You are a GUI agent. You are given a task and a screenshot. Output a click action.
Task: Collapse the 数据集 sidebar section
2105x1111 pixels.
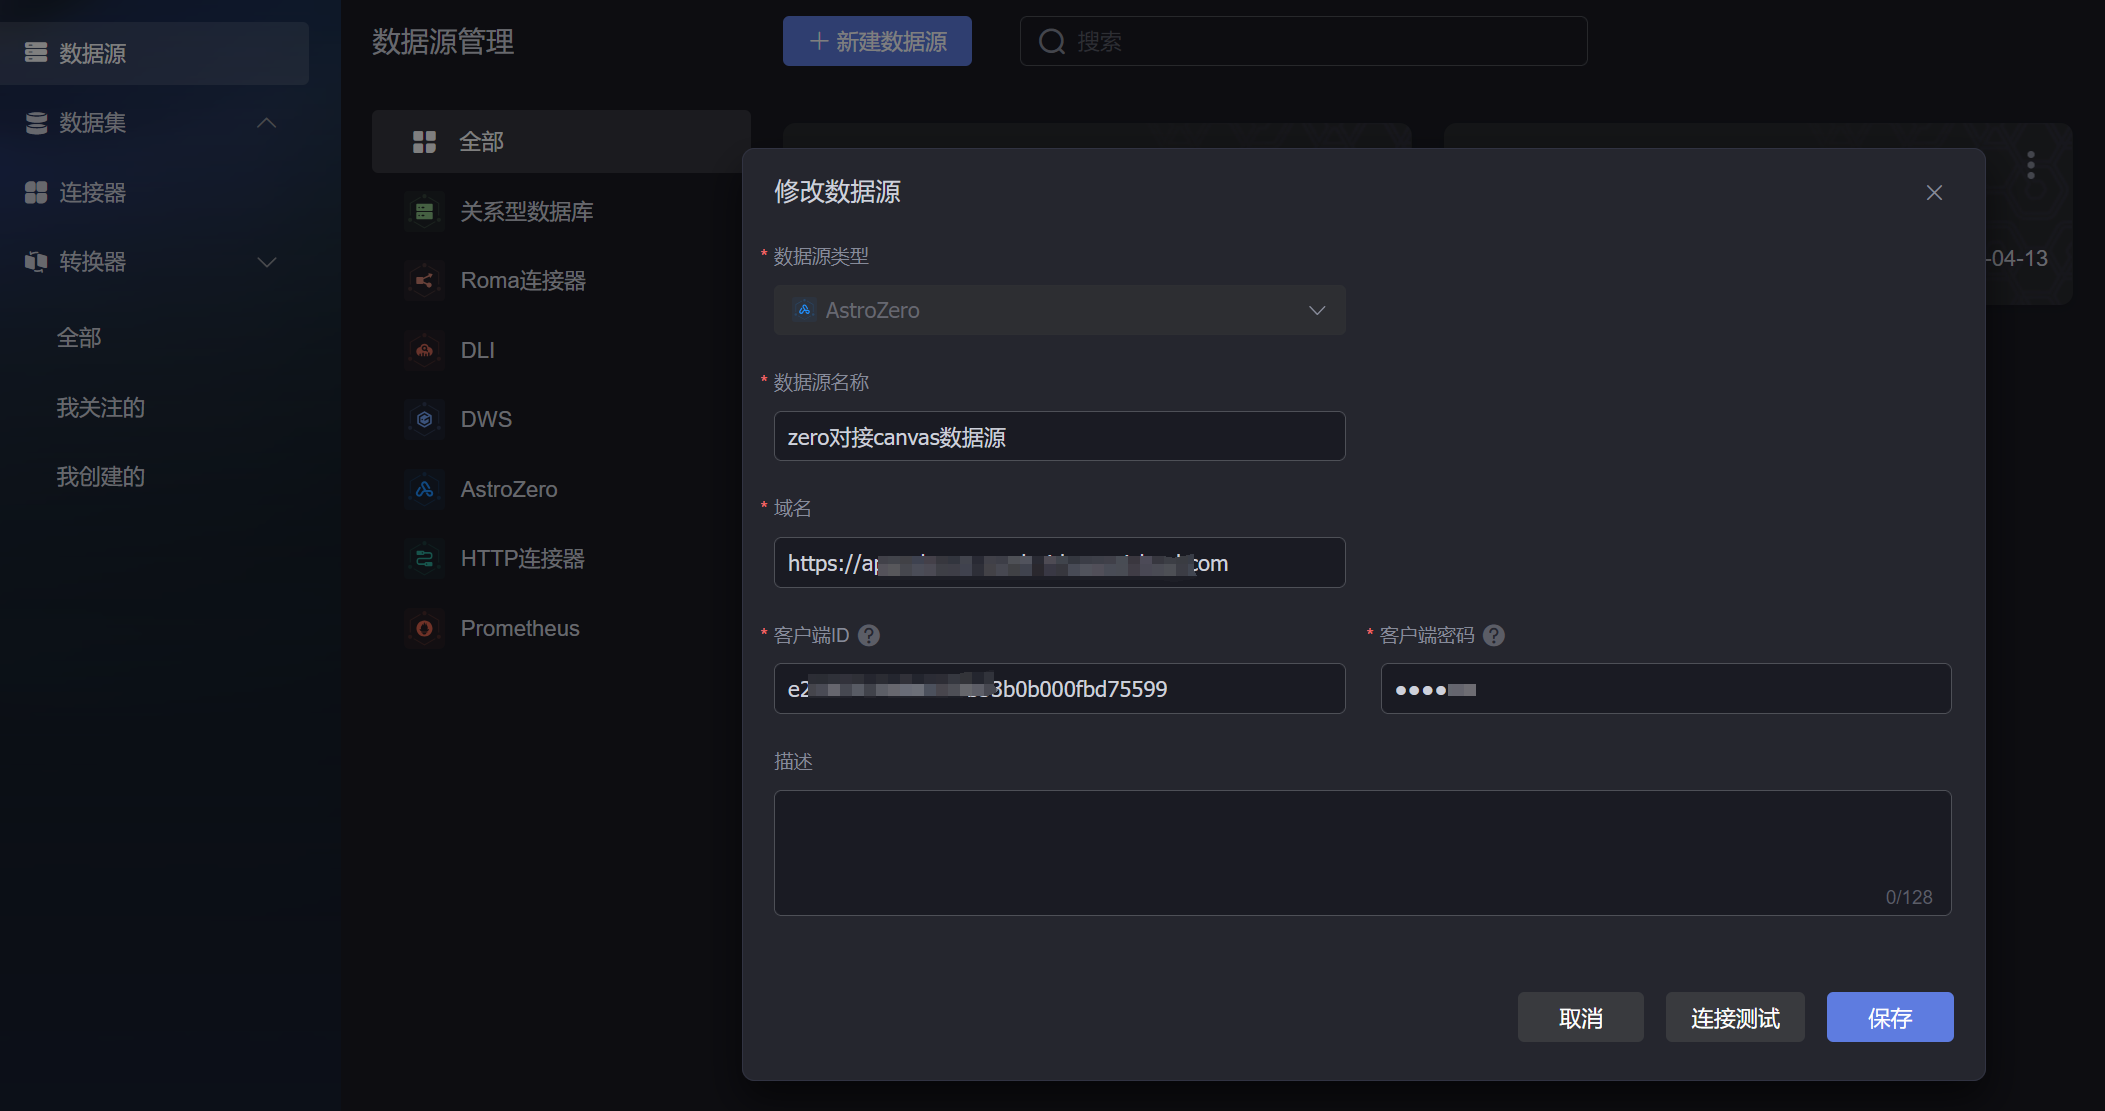[266, 123]
